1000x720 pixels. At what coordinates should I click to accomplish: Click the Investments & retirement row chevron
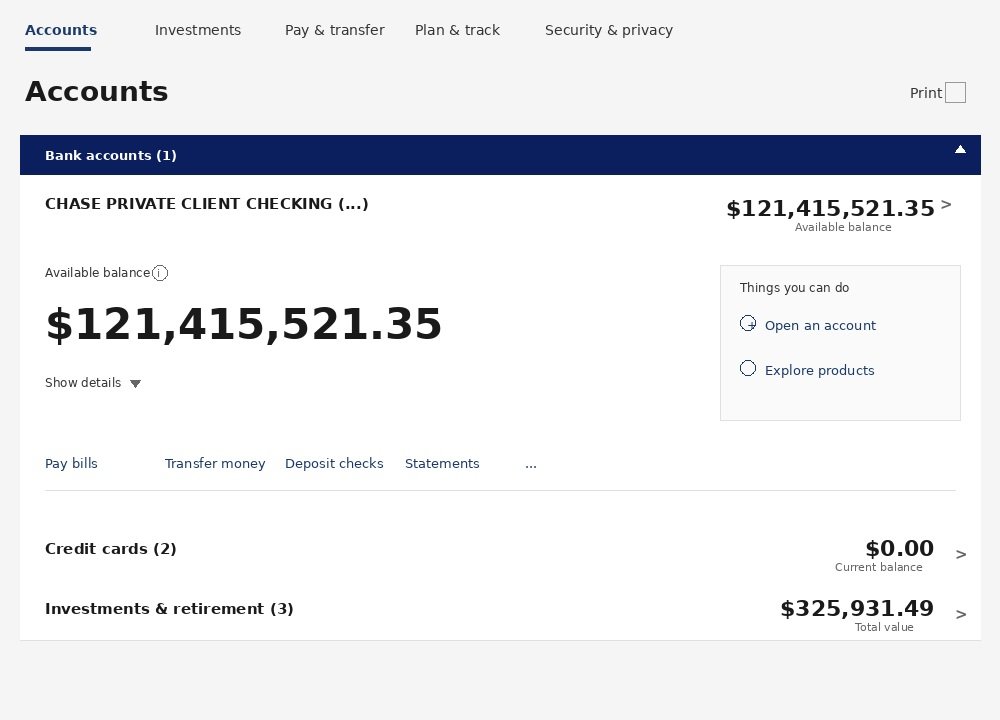pyautogui.click(x=960, y=614)
